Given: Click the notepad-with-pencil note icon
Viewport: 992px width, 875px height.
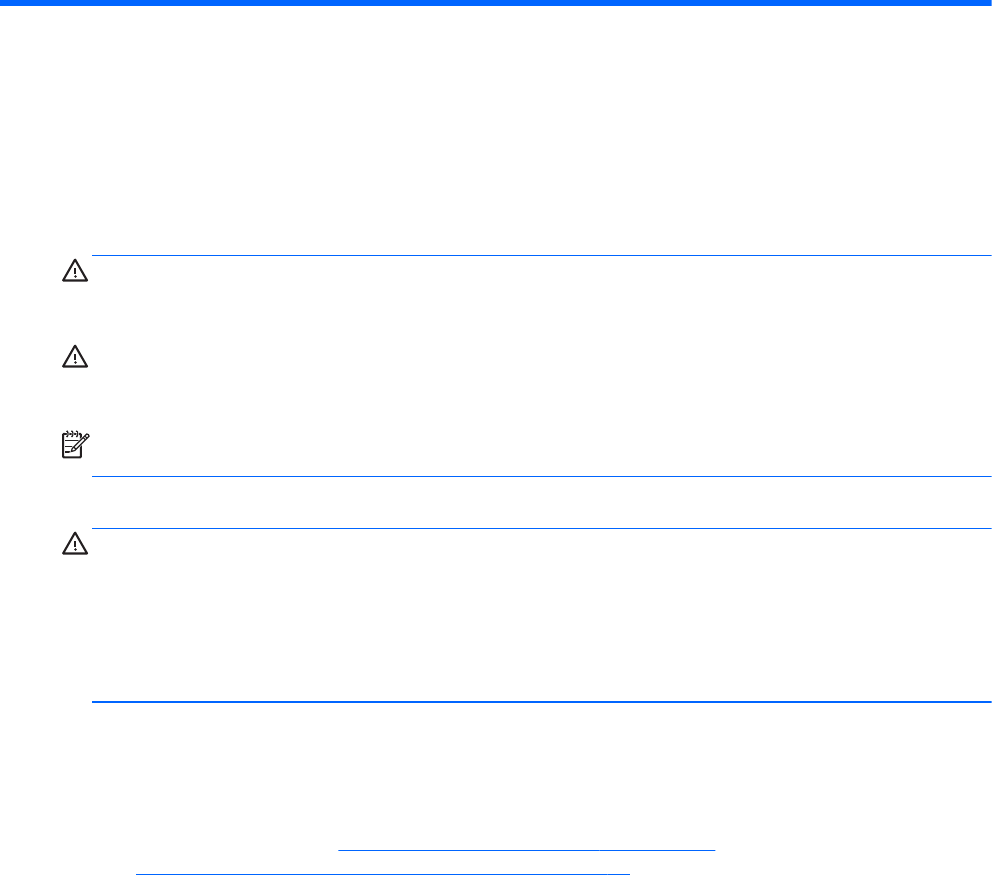Looking at the screenshot, I should [75, 445].
